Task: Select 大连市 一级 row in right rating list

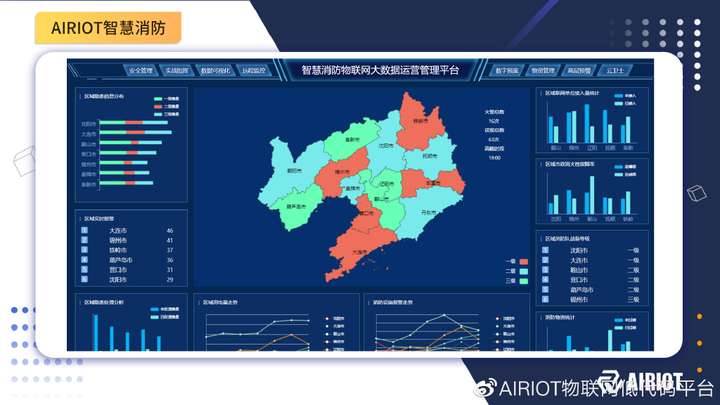Action: (x=591, y=260)
